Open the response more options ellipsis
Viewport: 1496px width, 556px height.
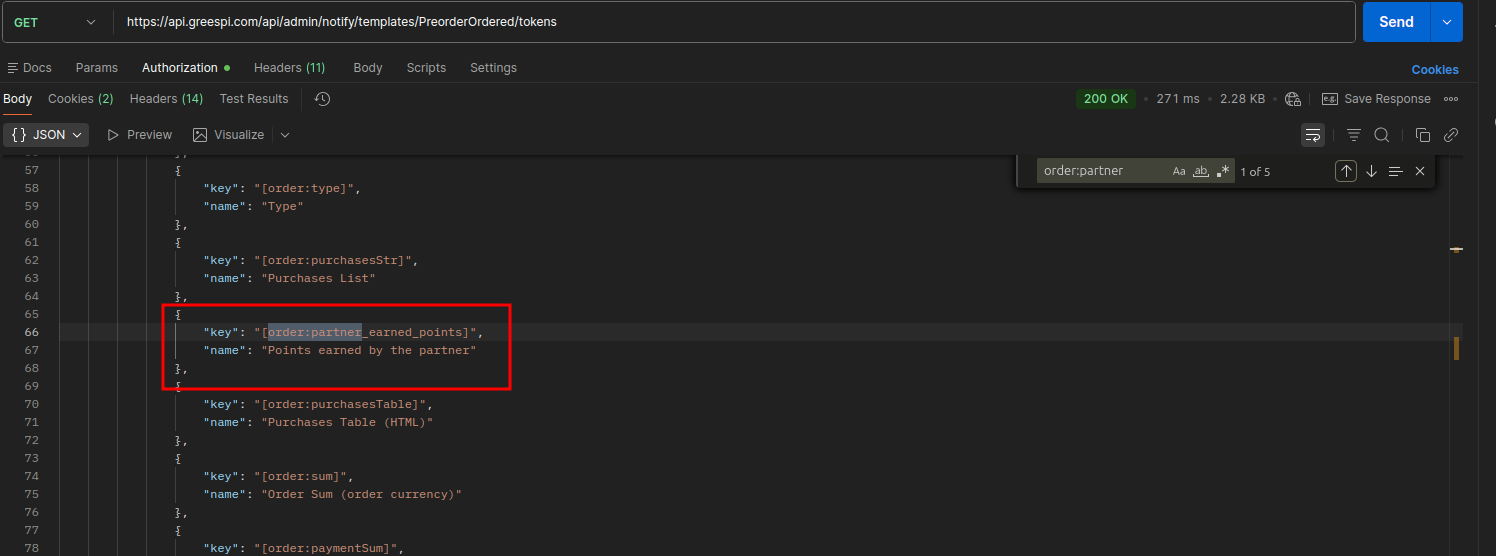pos(1451,99)
